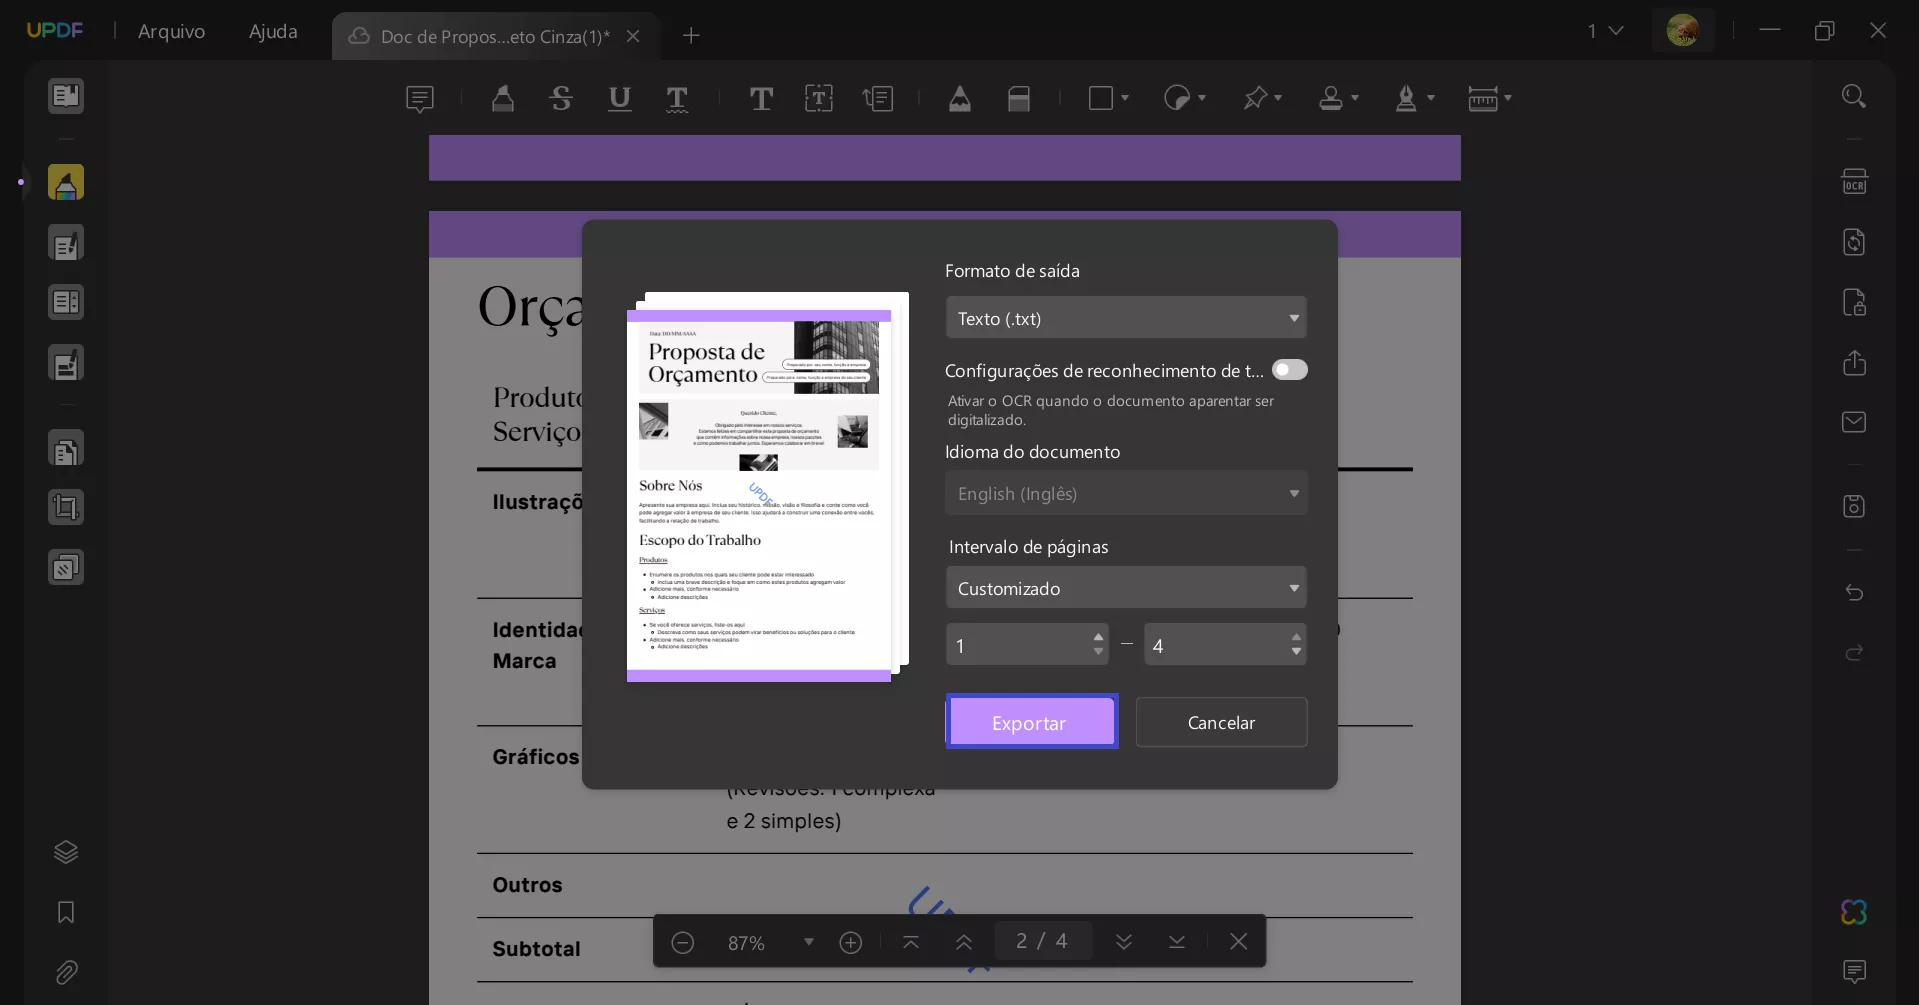Increase the ending page number stepper
Image resolution: width=1919 pixels, height=1005 pixels.
pyautogui.click(x=1296, y=637)
